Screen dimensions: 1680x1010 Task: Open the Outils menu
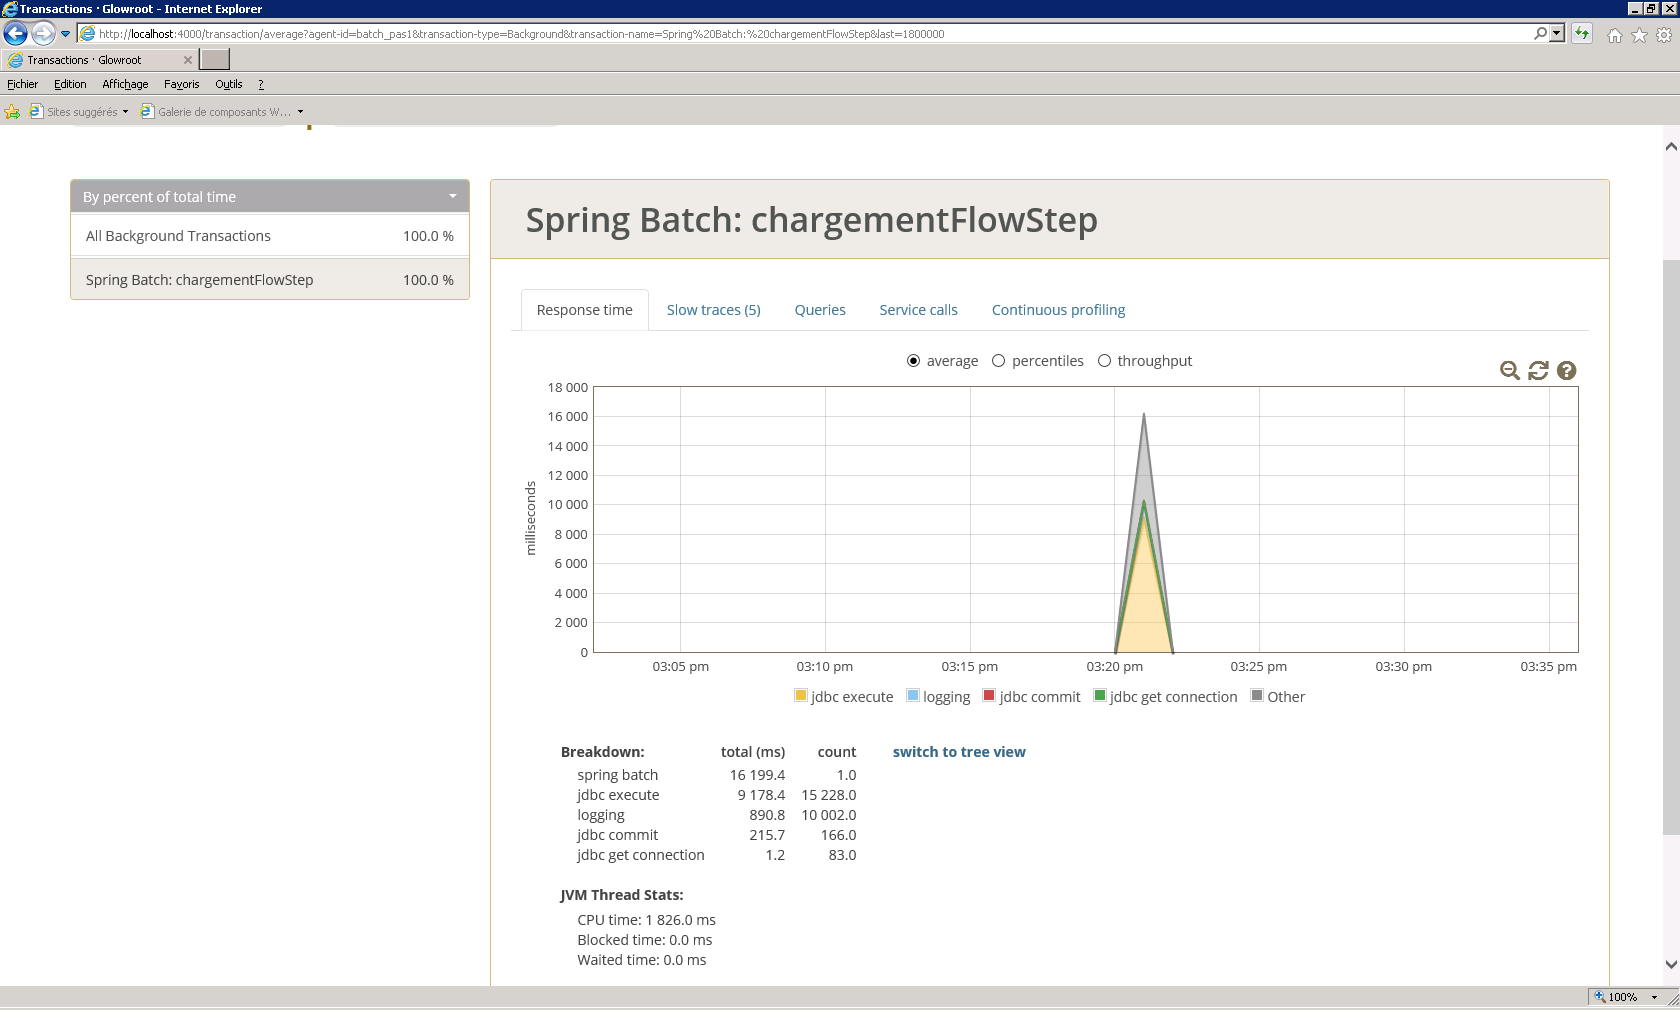click(x=228, y=84)
